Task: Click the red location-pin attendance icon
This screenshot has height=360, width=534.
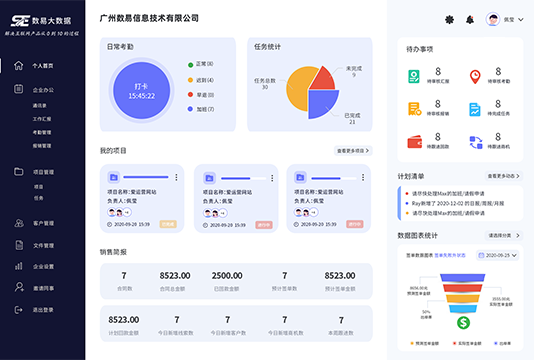Action: point(475,77)
